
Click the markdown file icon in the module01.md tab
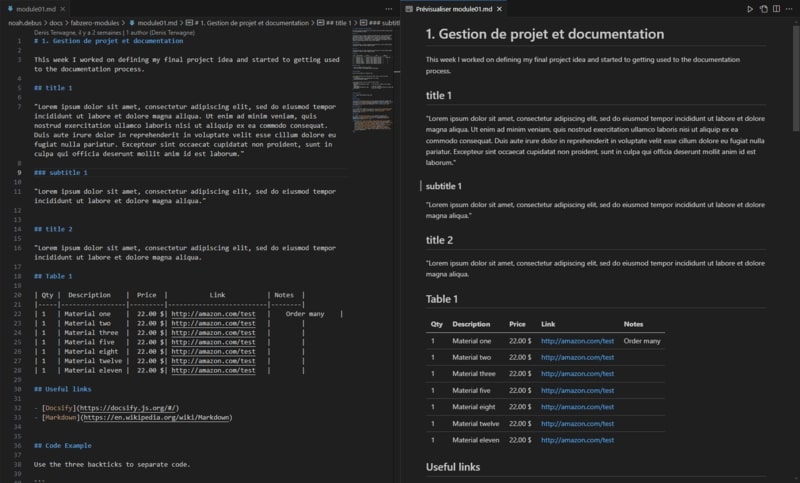(10, 9)
